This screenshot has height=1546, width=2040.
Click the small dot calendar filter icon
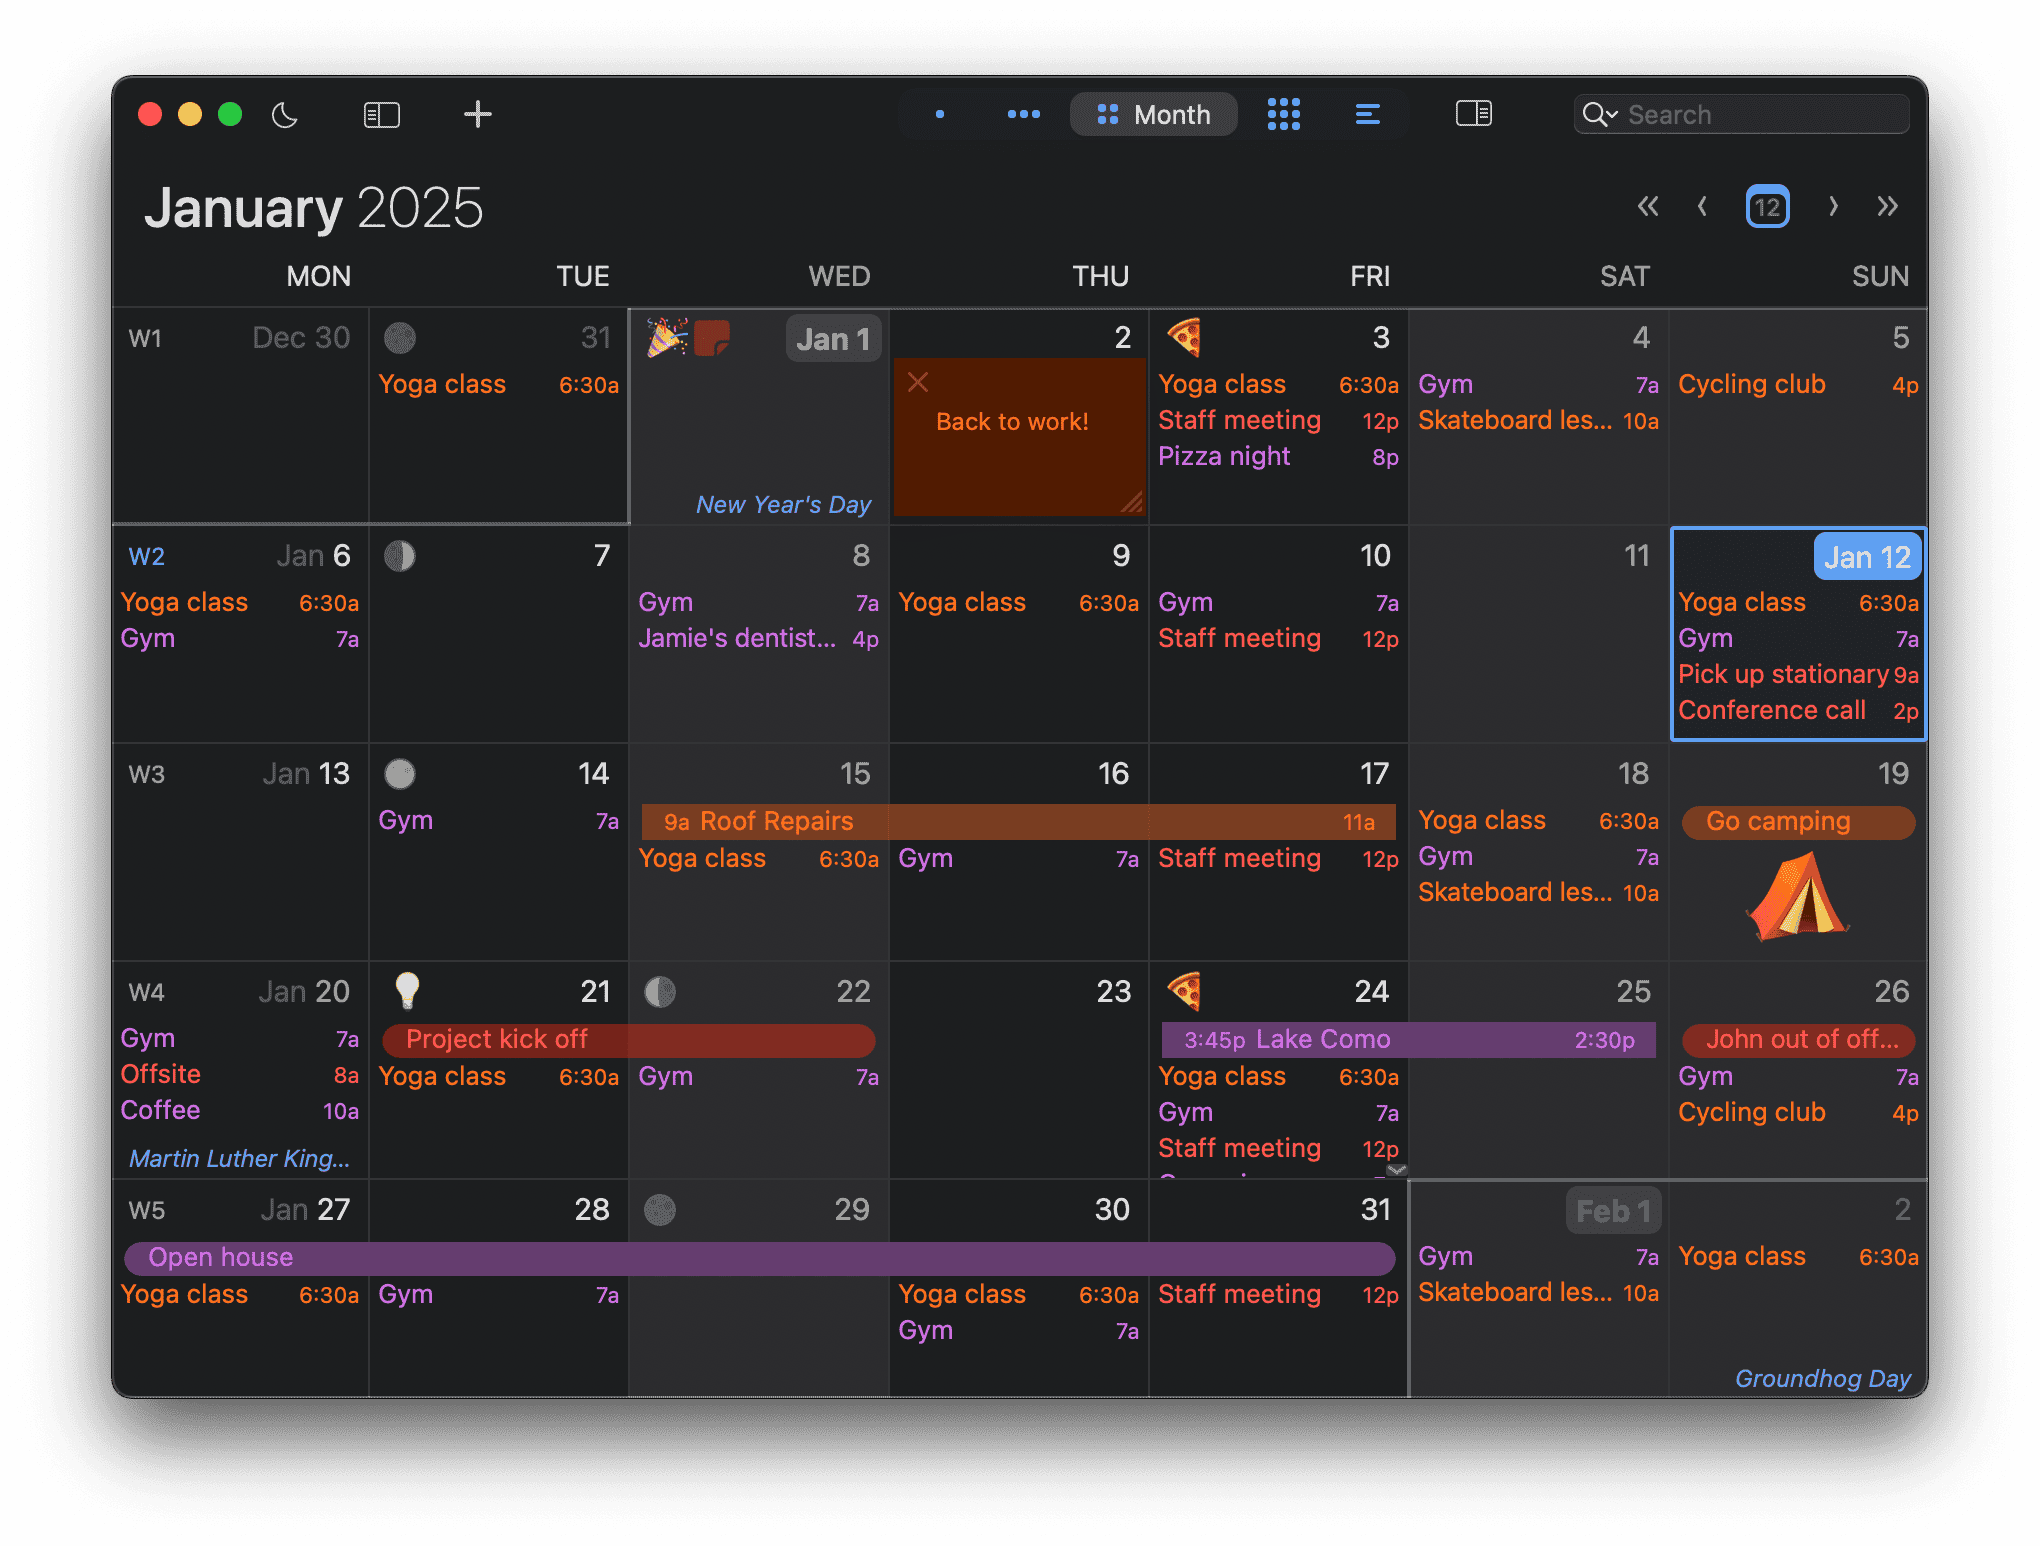[x=938, y=114]
